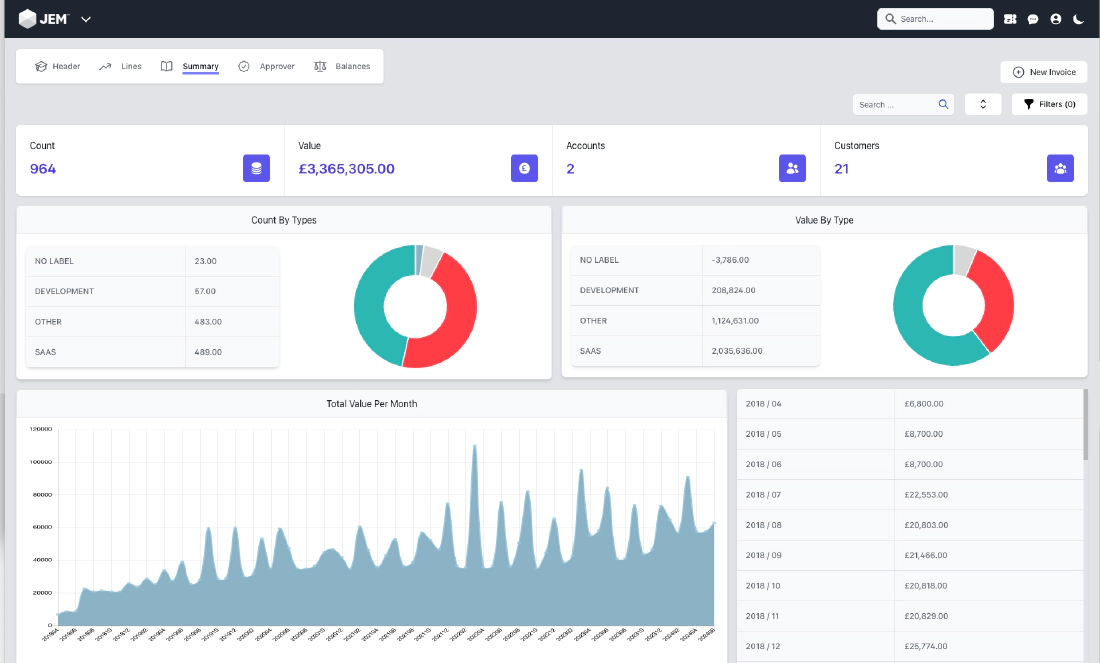Select the 2018 / 07 month row
This screenshot has width=1100, height=663.
click(x=910, y=495)
